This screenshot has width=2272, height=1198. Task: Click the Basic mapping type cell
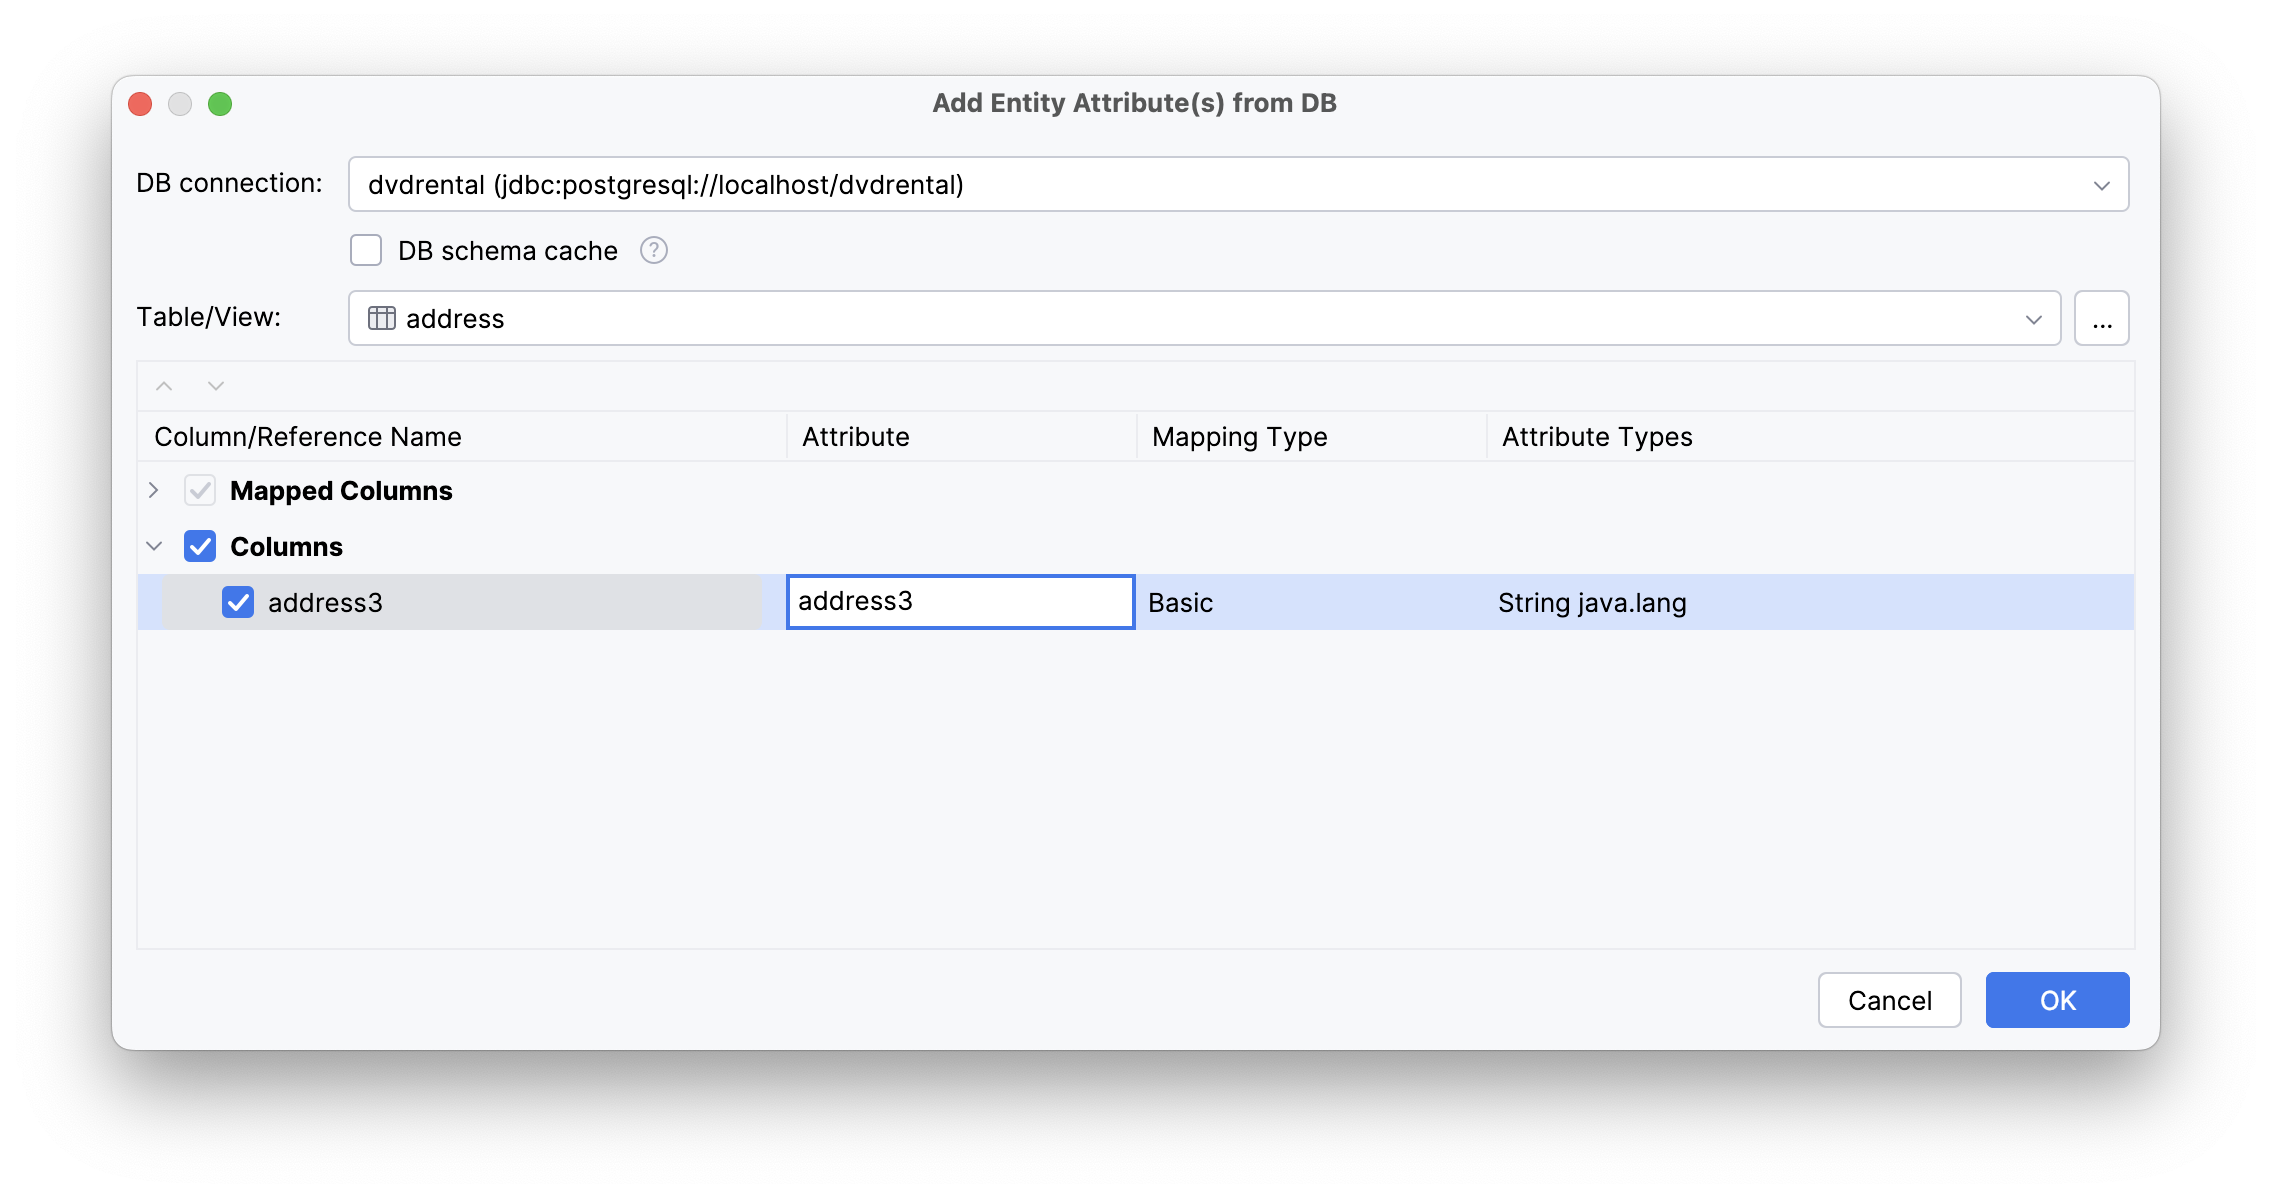pos(1180,602)
